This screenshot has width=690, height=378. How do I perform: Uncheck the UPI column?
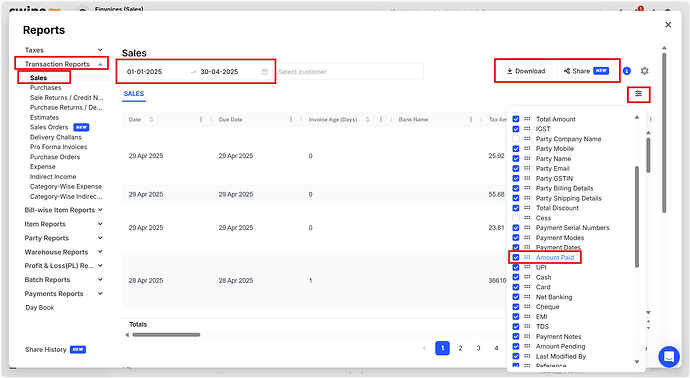coord(516,267)
